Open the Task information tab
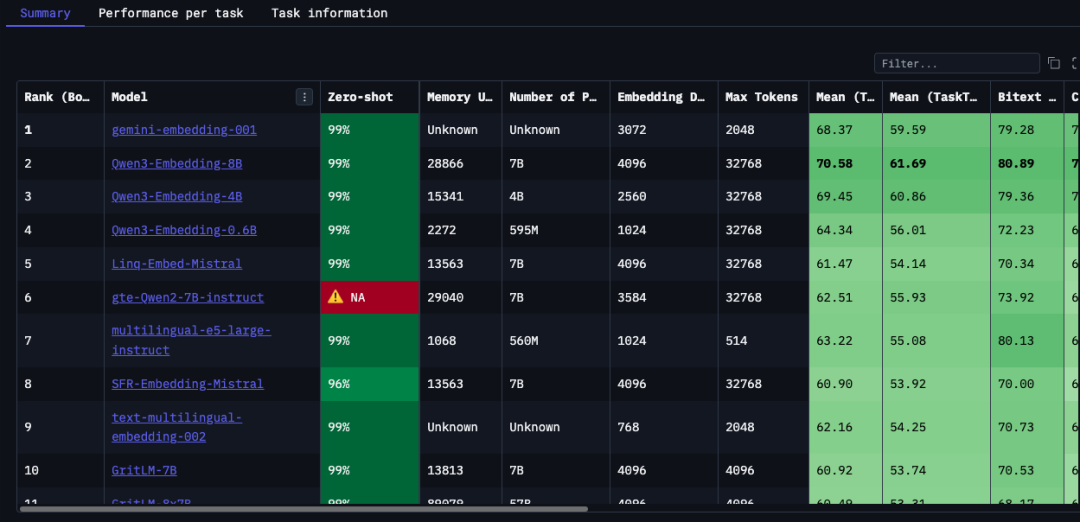This screenshot has height=522, width=1080. click(329, 13)
